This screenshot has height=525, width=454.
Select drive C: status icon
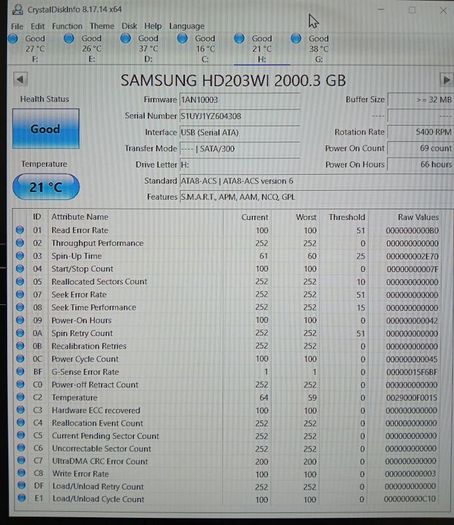point(182,39)
